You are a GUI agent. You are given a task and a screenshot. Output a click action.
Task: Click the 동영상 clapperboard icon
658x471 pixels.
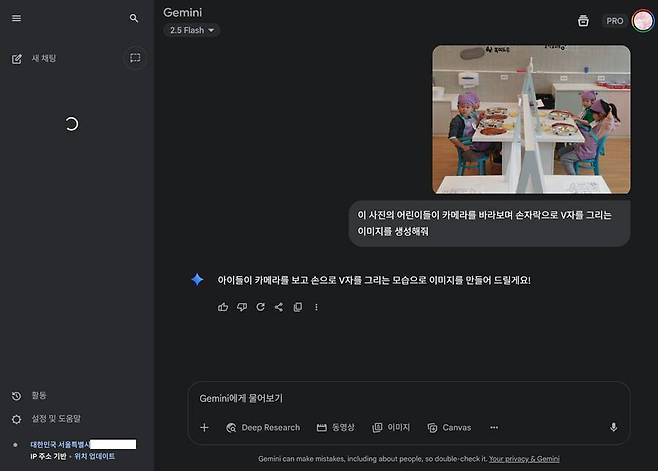(x=321, y=427)
